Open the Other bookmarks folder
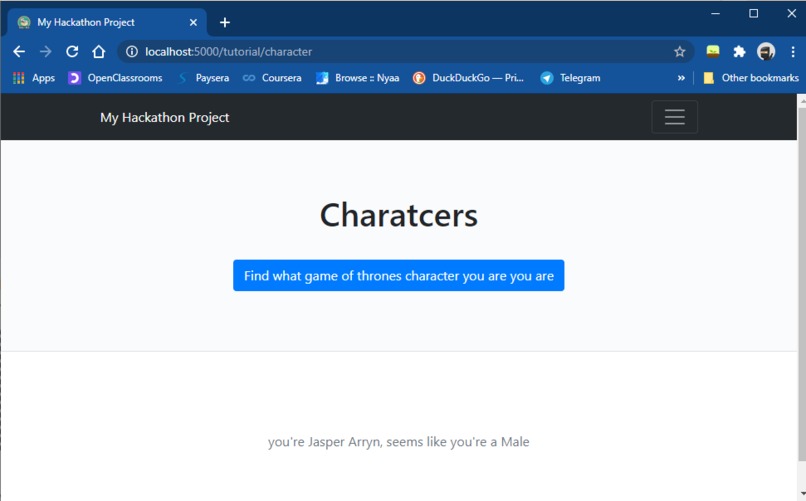The image size is (806, 501). click(751, 78)
